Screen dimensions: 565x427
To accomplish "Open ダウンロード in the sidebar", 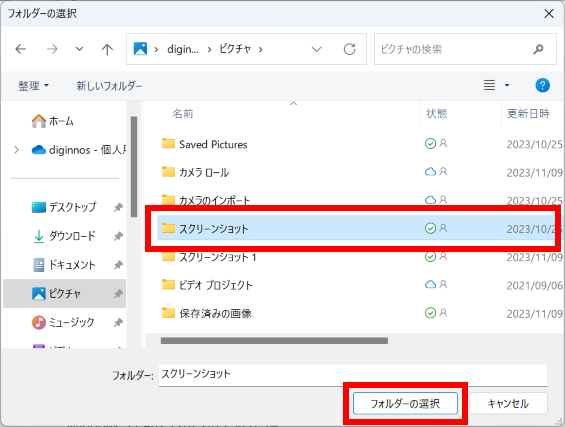I will pyautogui.click(x=64, y=236).
